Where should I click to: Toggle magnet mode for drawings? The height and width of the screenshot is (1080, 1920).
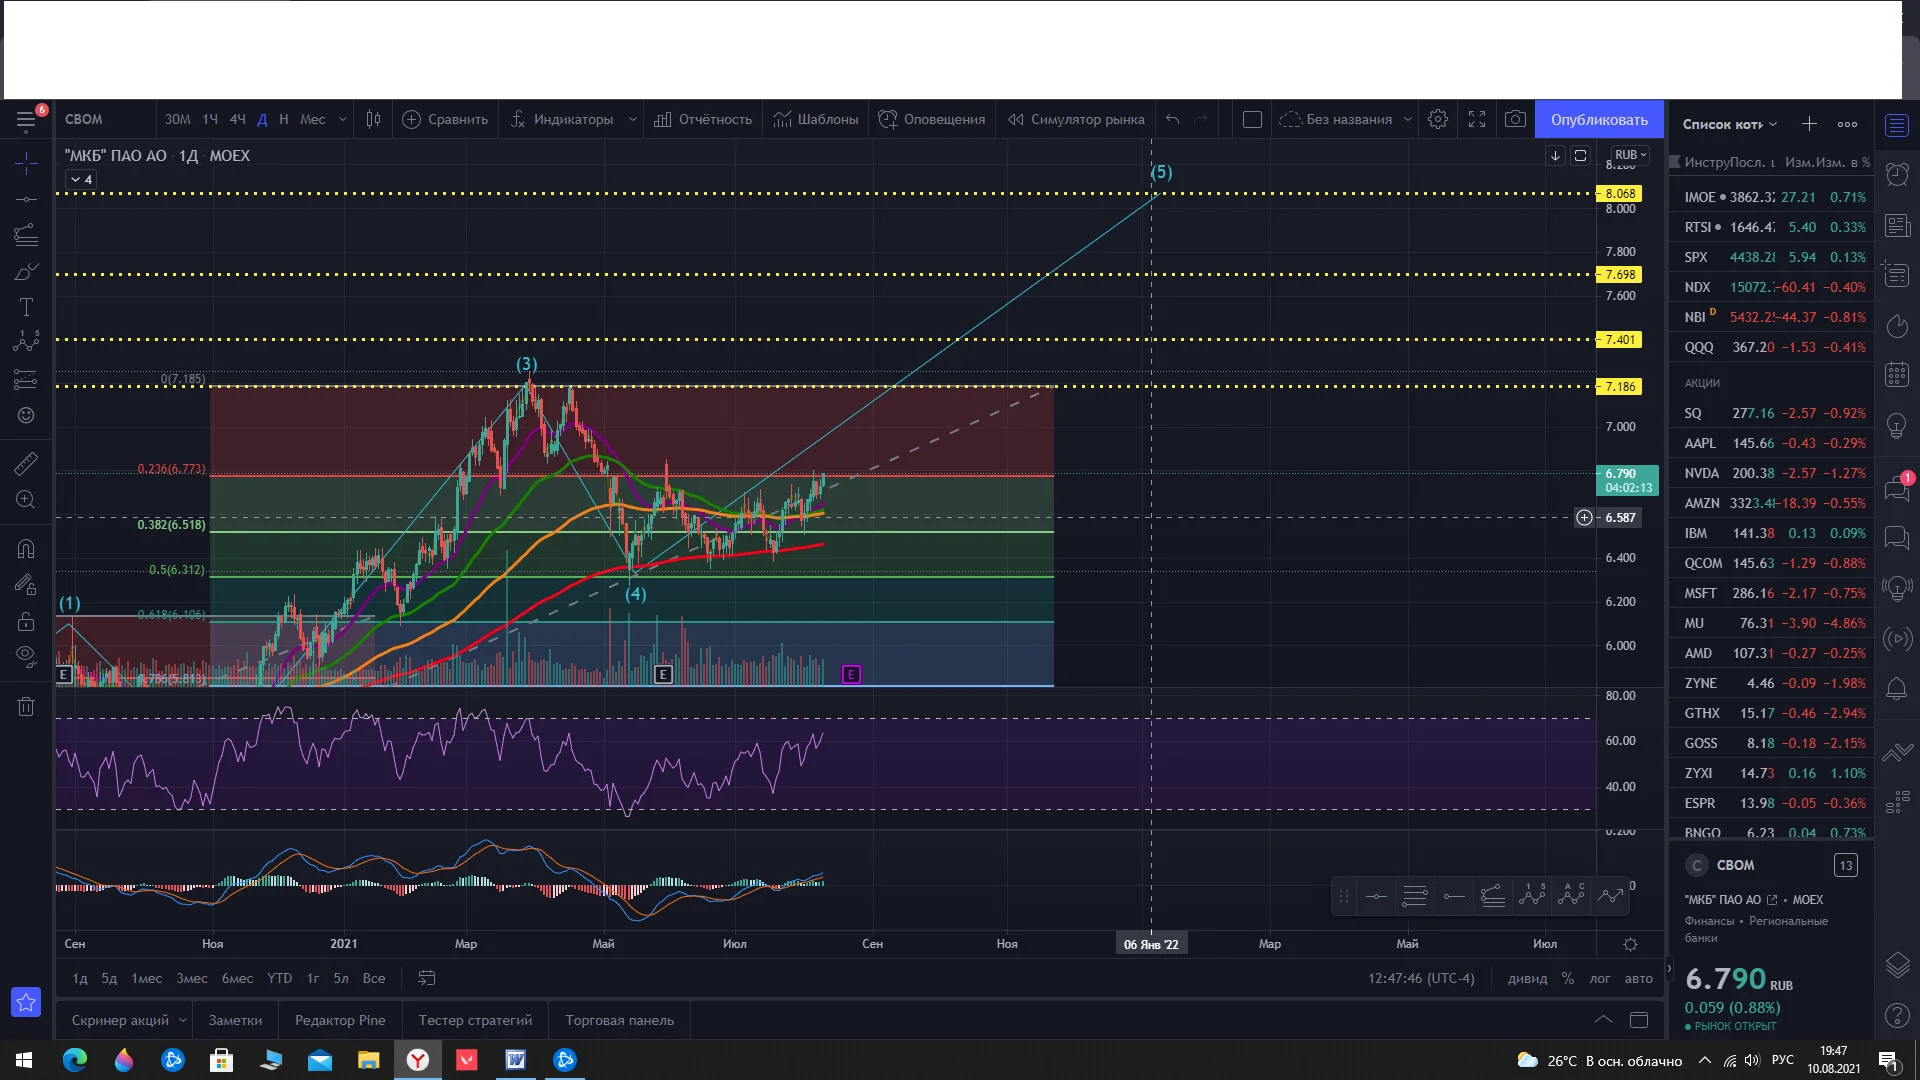pos(26,549)
